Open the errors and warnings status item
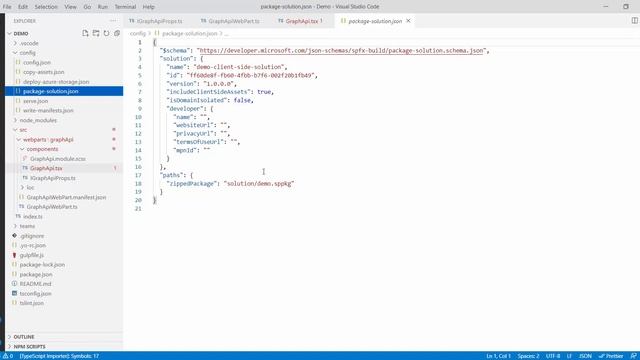 pyautogui.click(x=8, y=356)
